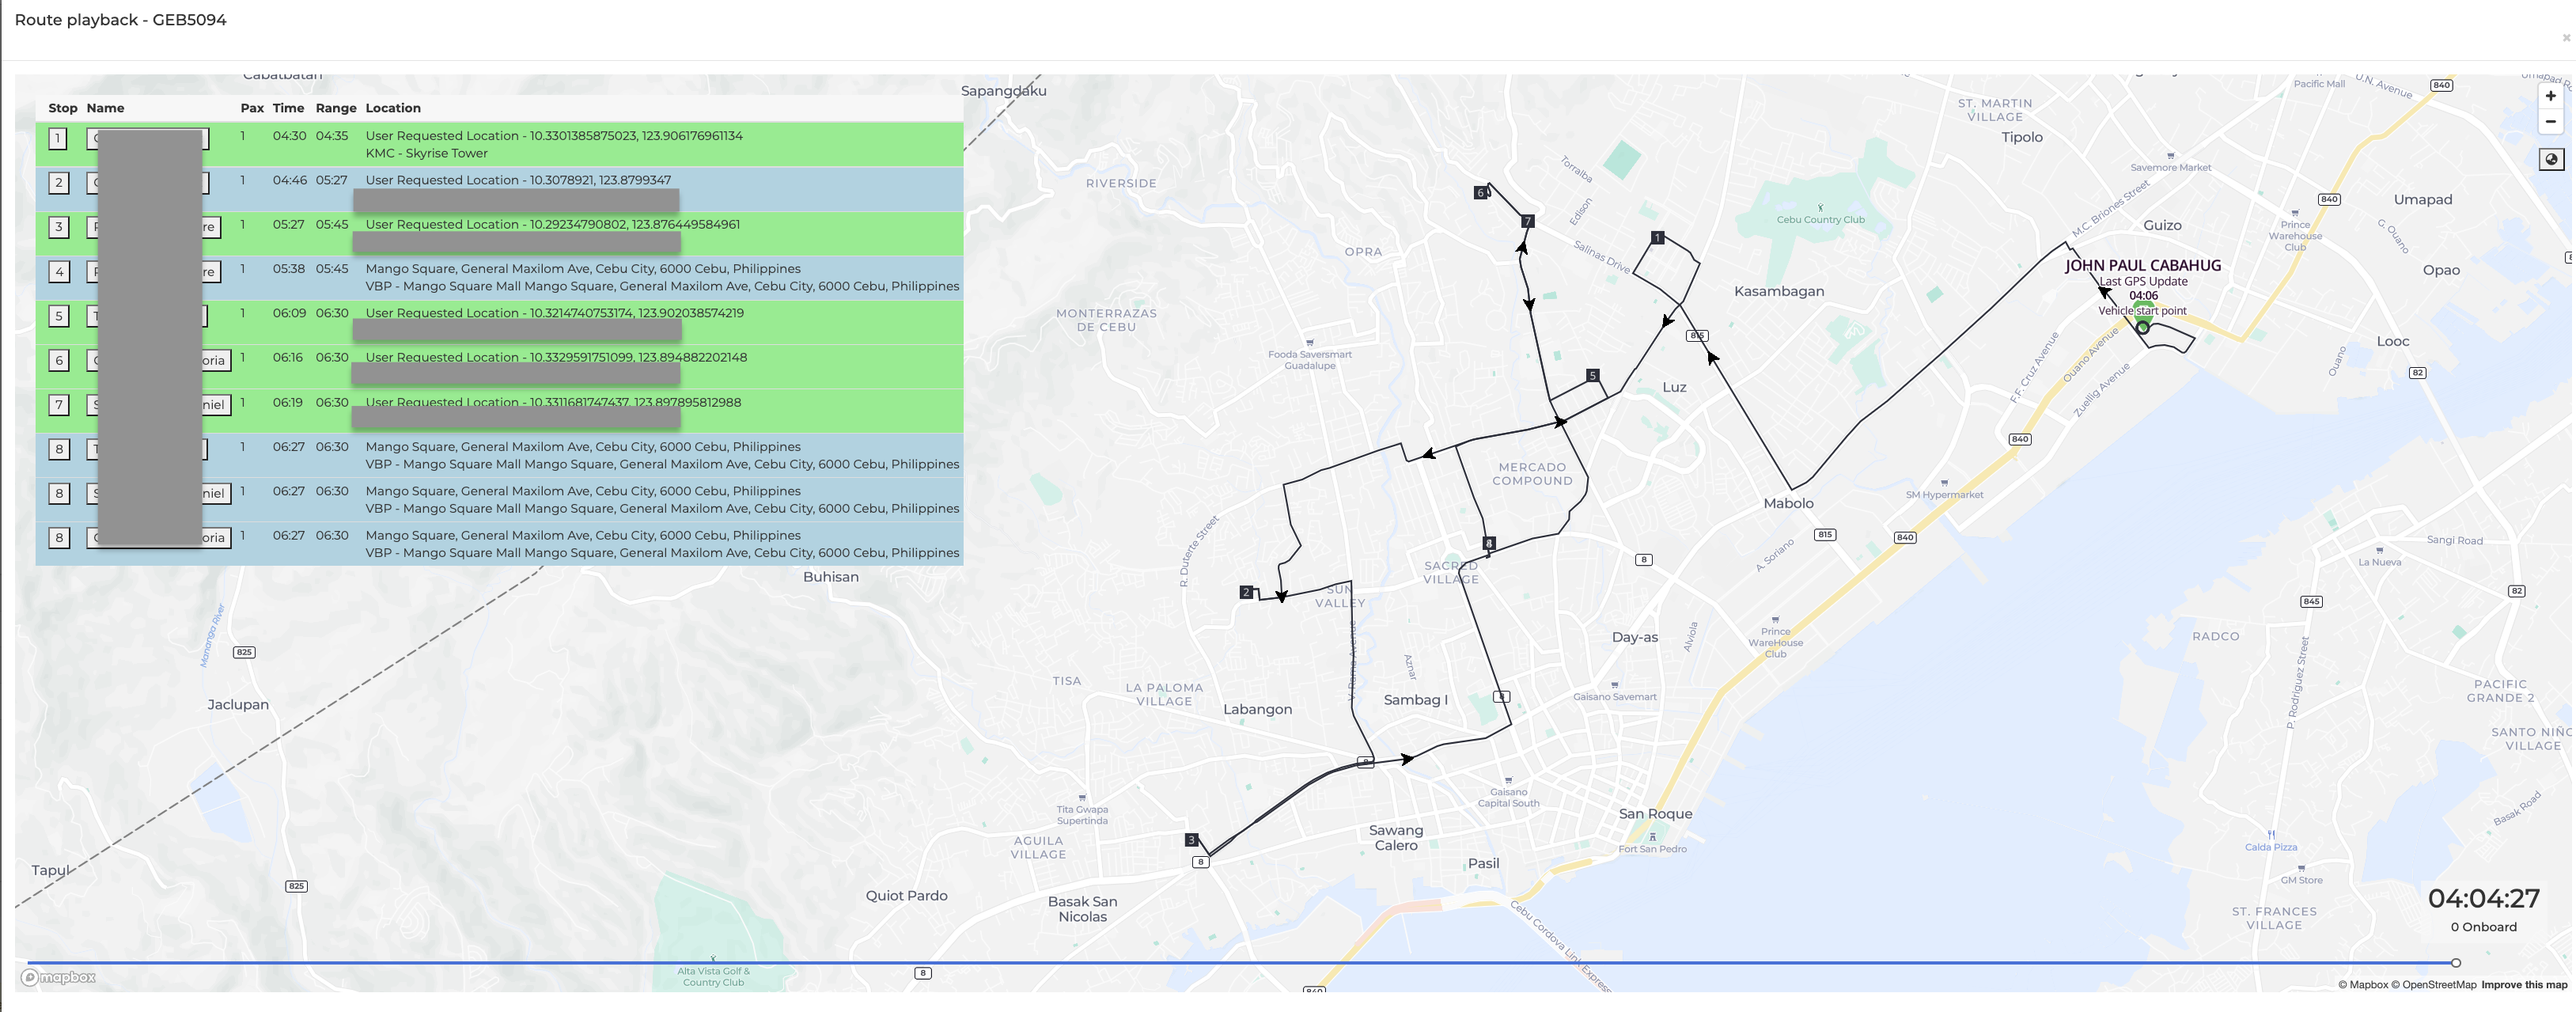Click stop 1 time 04:30 cell
Screen dimensions: 2576x1012
[290, 136]
